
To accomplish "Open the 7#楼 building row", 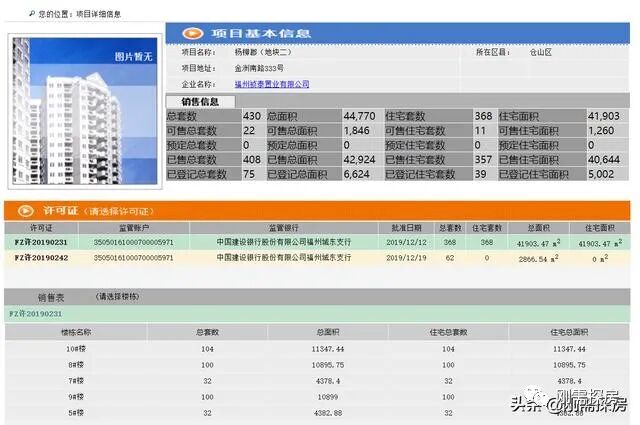I will pos(317,381).
